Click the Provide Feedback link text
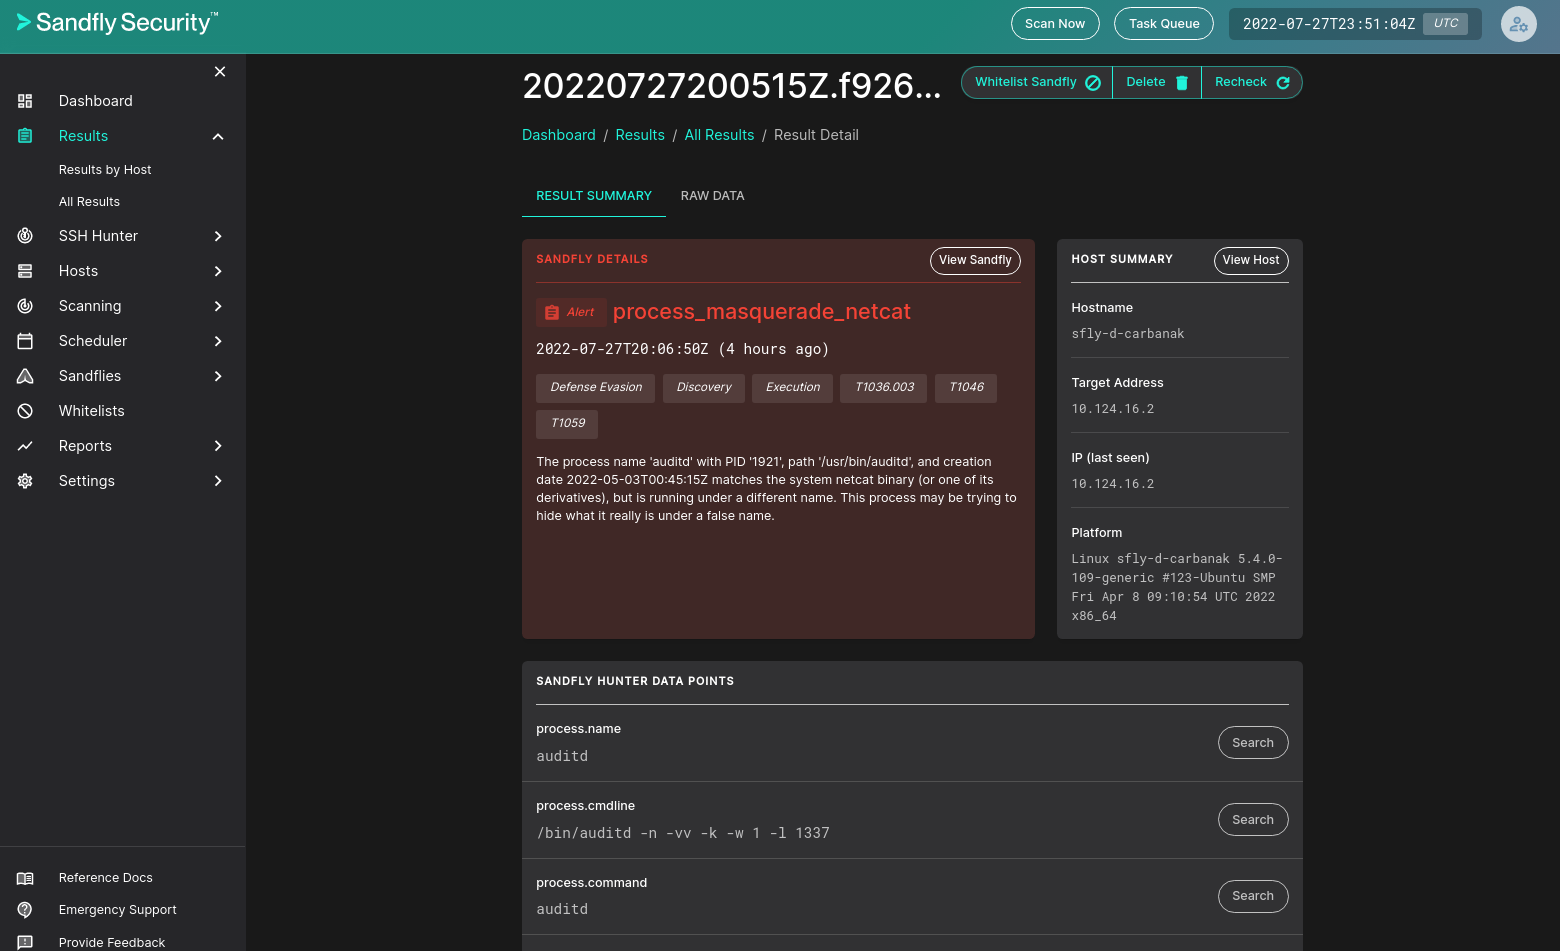This screenshot has width=1560, height=951. [112, 943]
